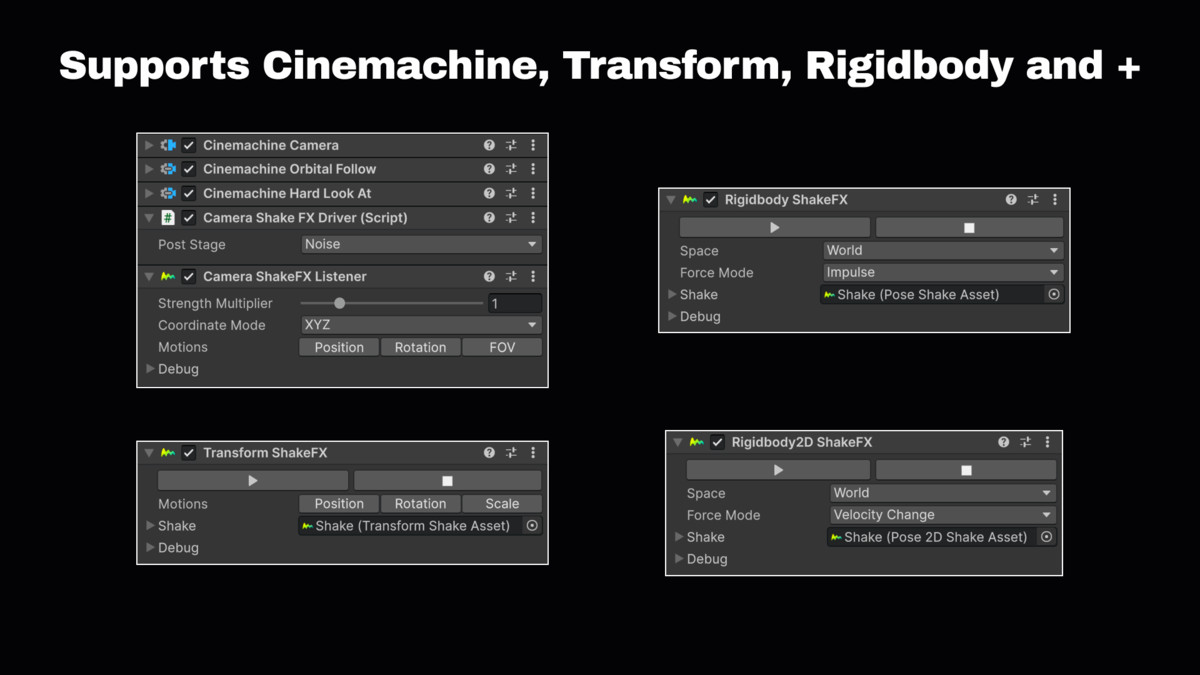Toggle FOV motion in Camera ShakeFX Listener
Screen dimensions: 1200x675
point(502,347)
